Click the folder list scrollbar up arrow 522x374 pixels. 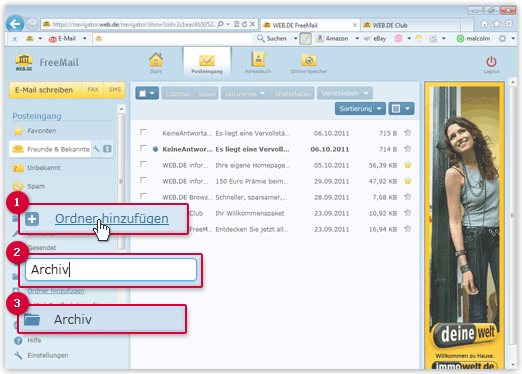coord(121,109)
